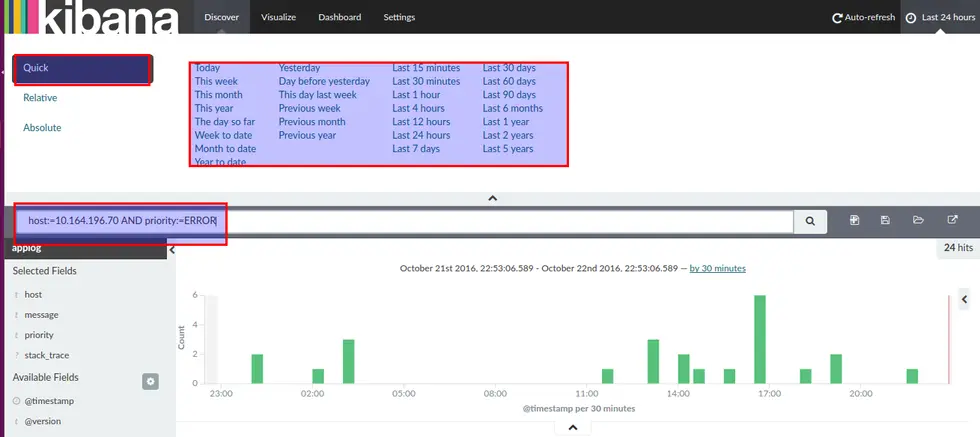Collapse the field sidebar arrow
Viewport: 980px width, 437px height.
pyautogui.click(x=172, y=250)
